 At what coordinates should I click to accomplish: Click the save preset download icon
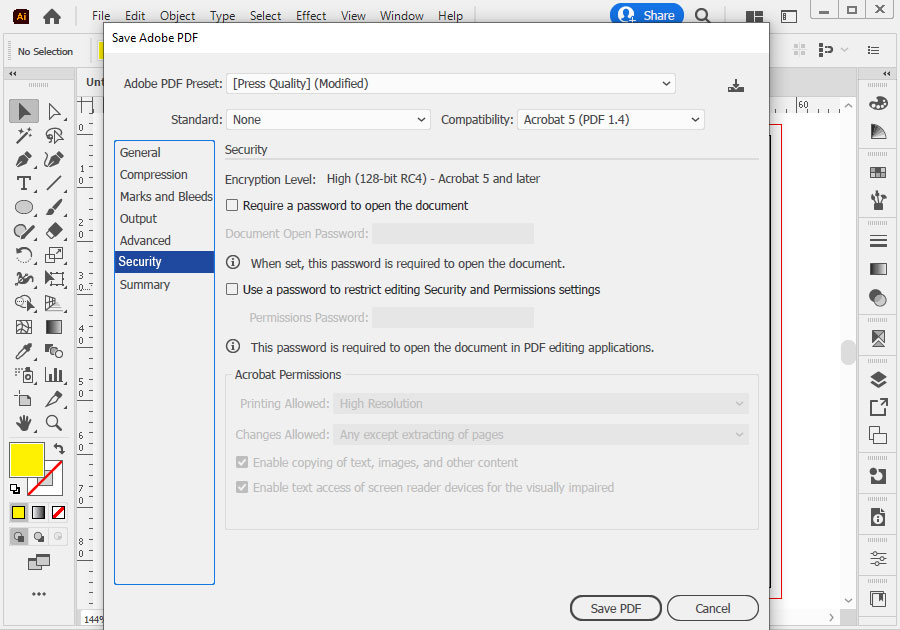click(x=736, y=86)
